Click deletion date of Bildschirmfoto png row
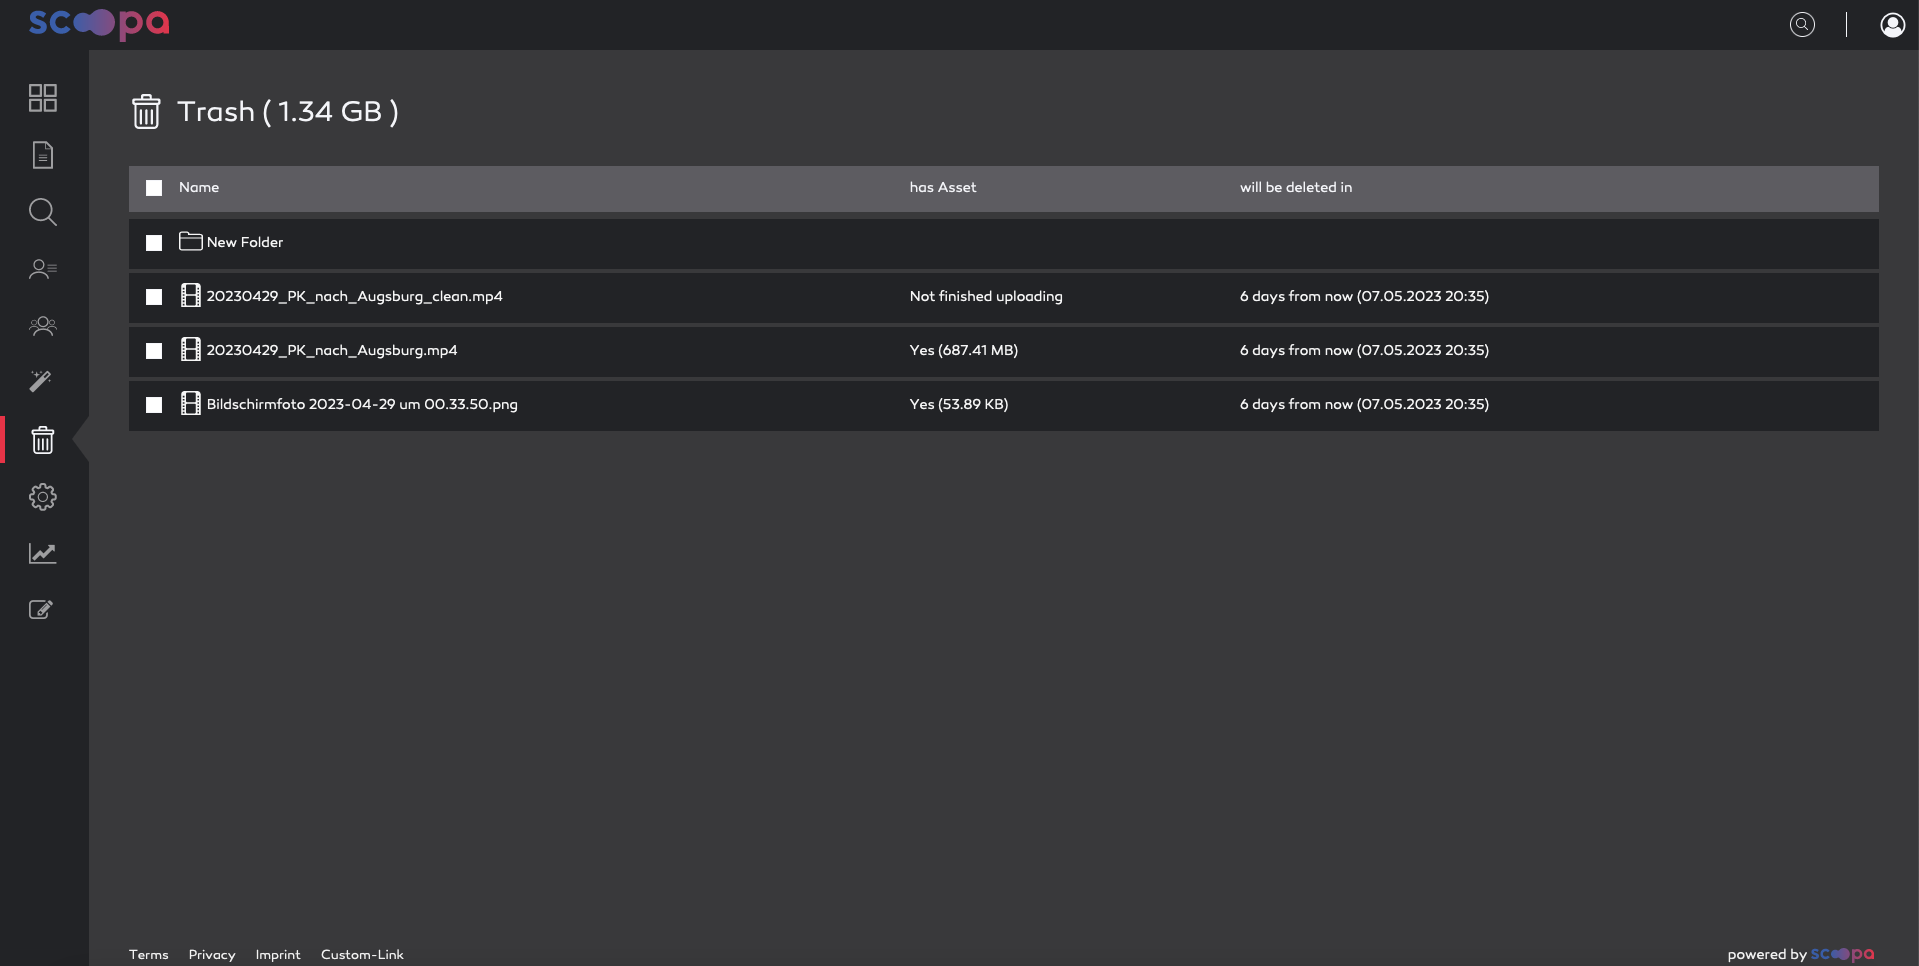The height and width of the screenshot is (966, 1919). tap(1365, 404)
